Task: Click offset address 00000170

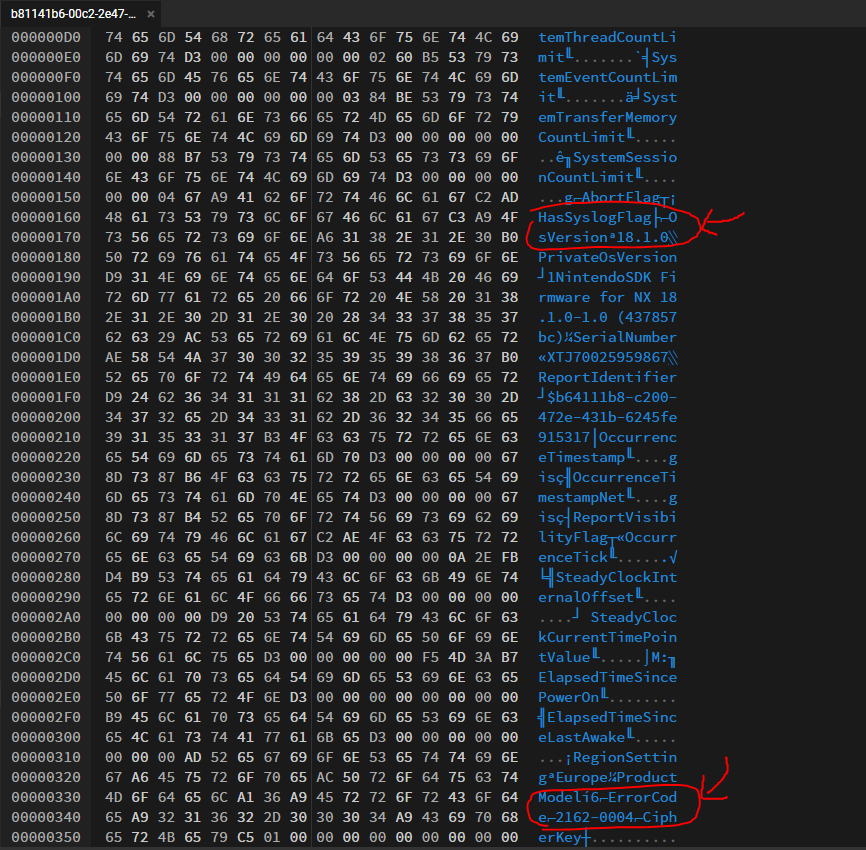Action: tap(46, 237)
